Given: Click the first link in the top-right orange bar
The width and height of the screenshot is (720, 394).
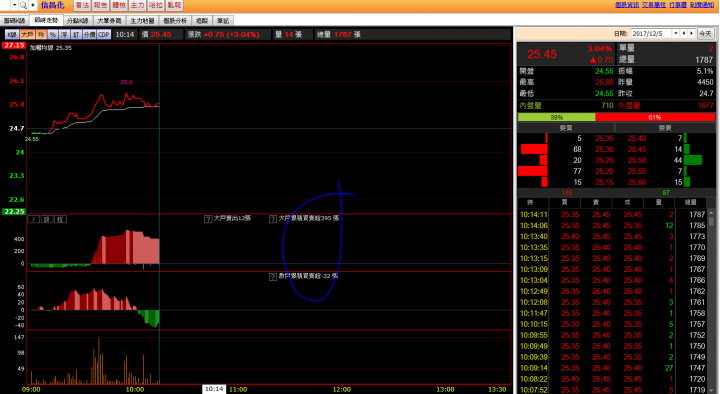Looking at the screenshot, I should [627, 5].
